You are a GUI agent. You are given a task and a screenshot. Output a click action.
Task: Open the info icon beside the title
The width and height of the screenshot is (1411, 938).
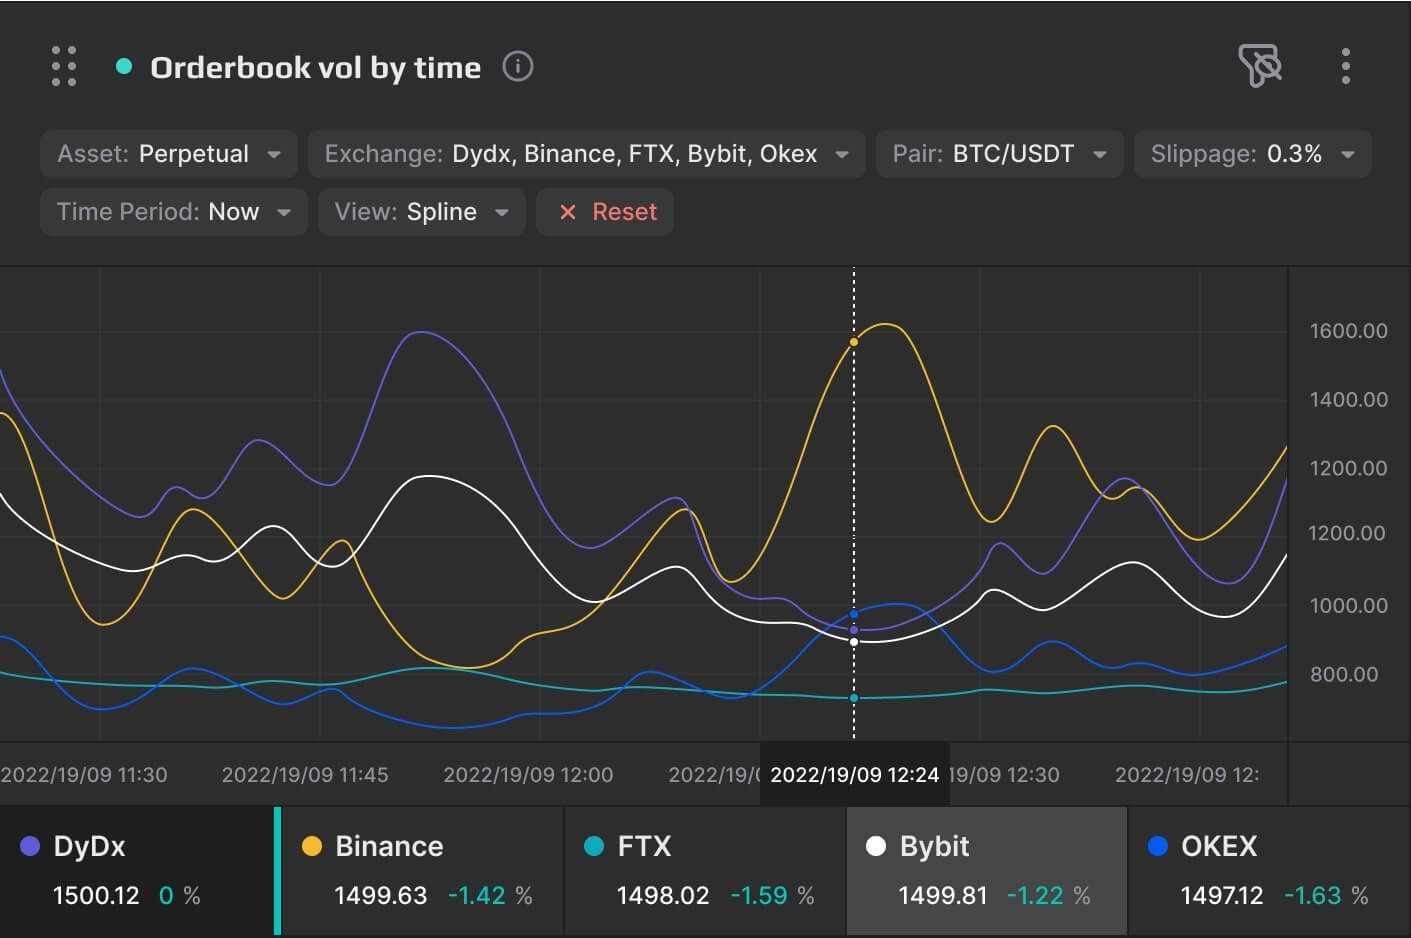pos(517,67)
